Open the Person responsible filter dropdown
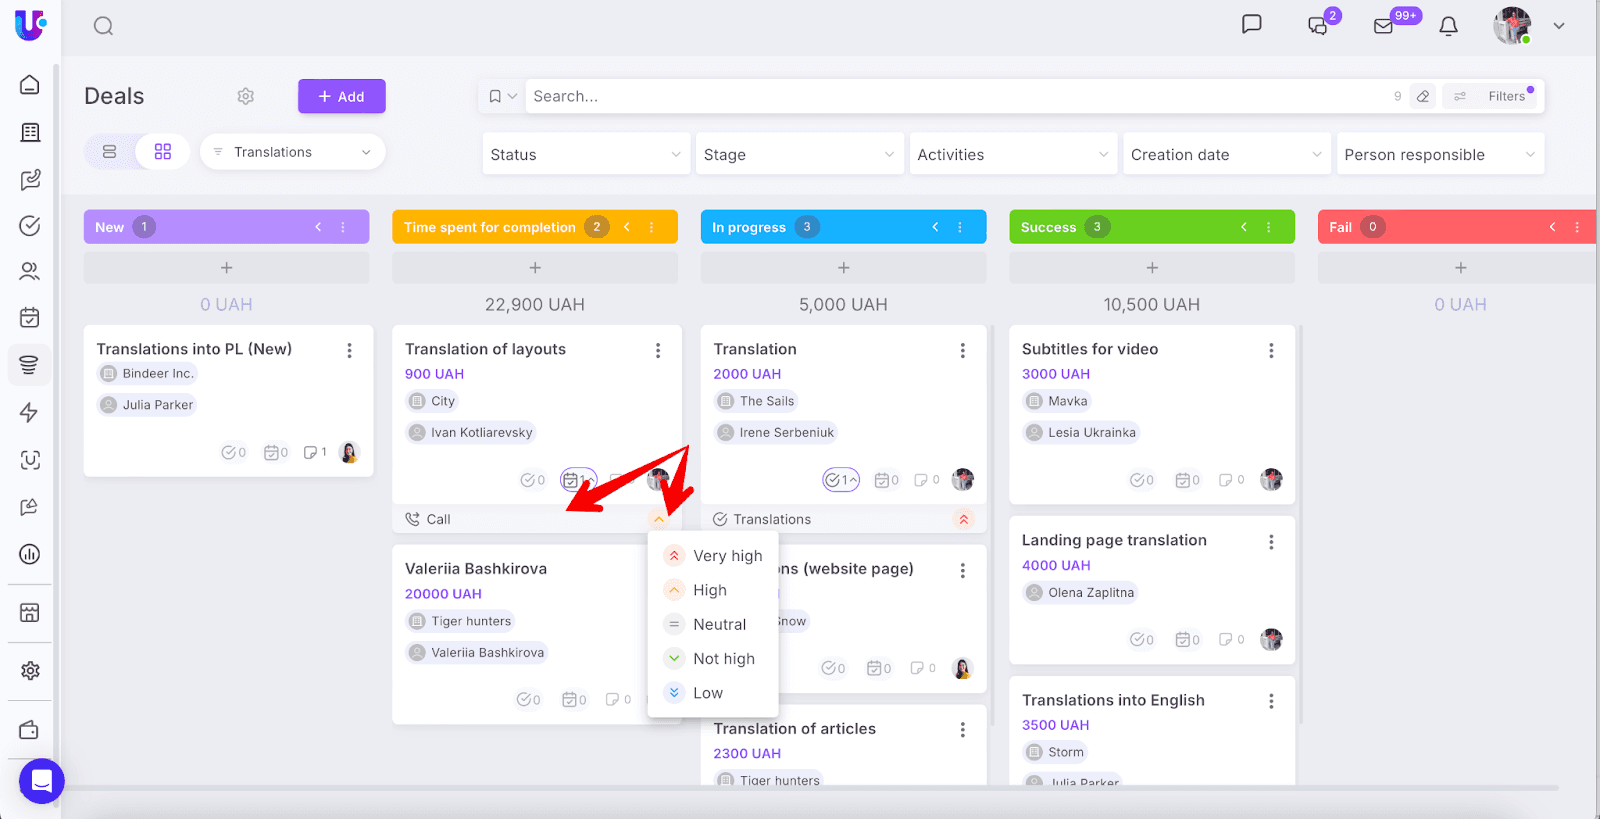Image resolution: width=1600 pixels, height=819 pixels. point(1440,154)
